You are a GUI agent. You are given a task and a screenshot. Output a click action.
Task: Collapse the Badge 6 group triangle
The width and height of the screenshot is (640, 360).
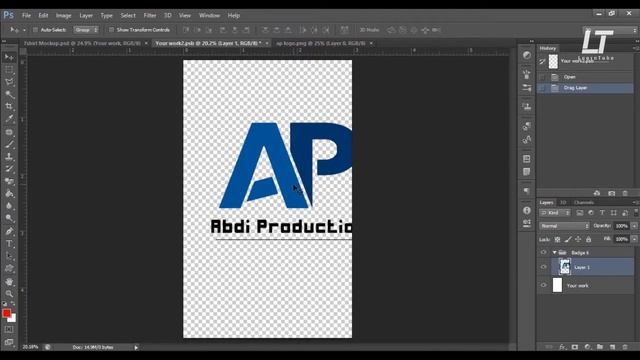click(554, 253)
